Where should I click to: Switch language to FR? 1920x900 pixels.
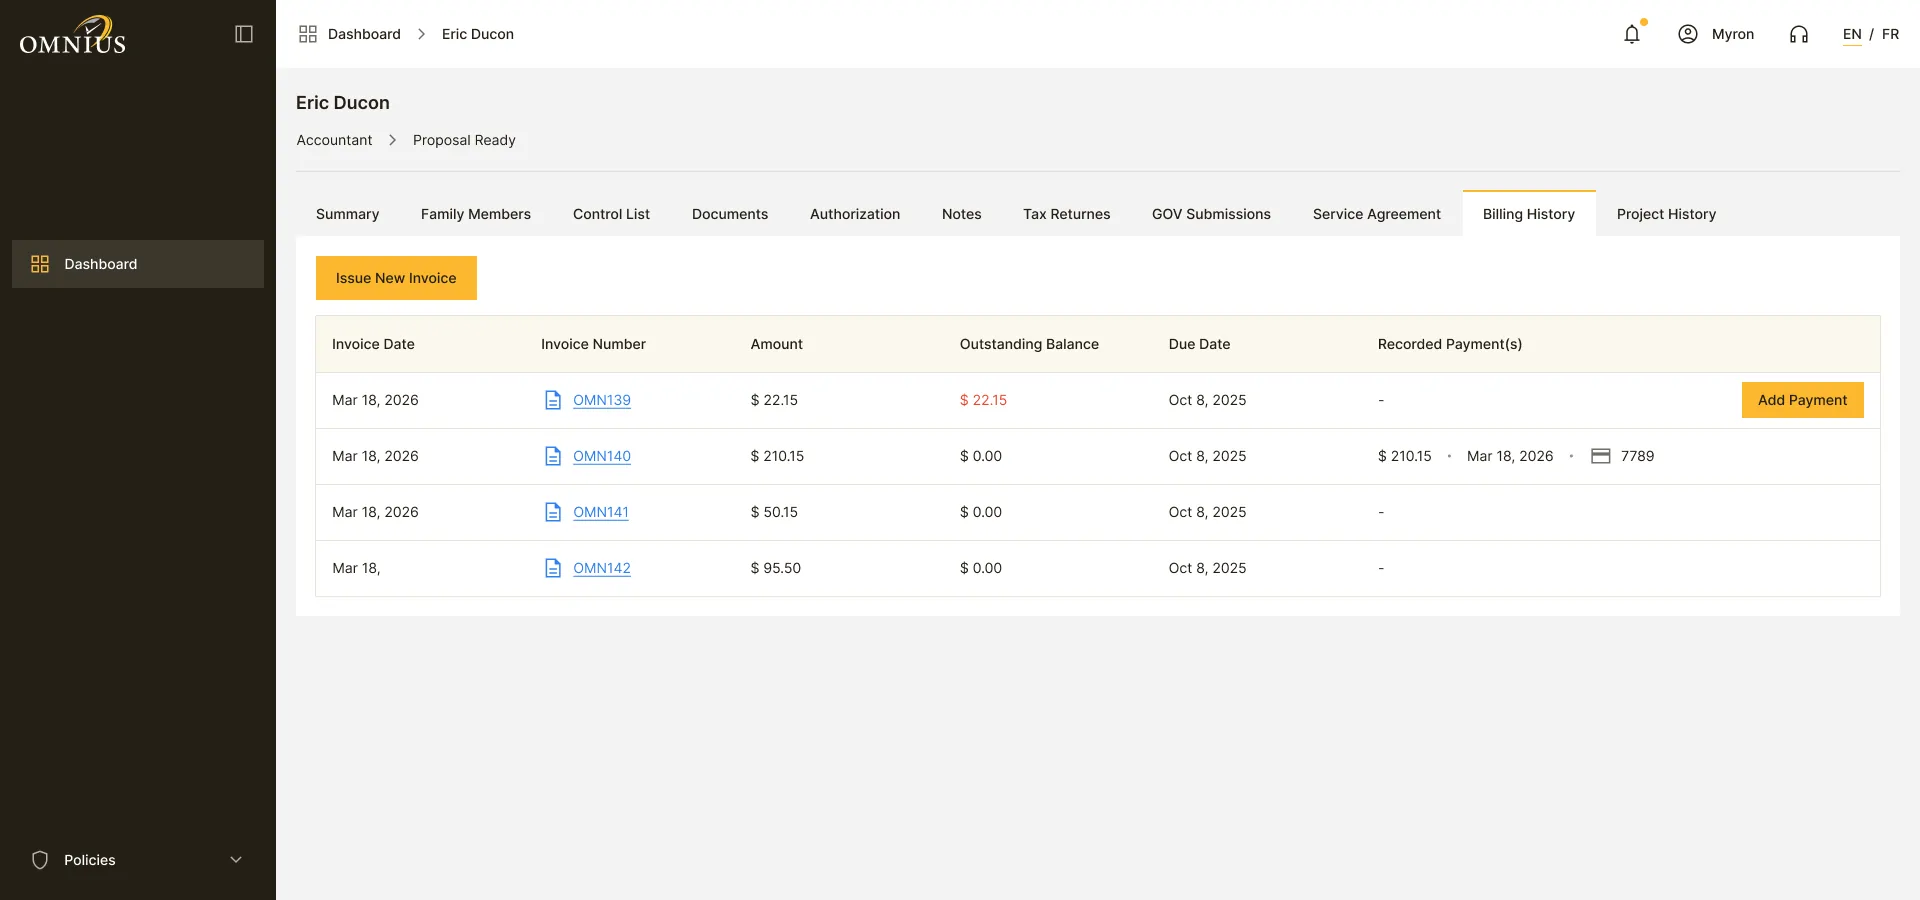click(x=1890, y=34)
